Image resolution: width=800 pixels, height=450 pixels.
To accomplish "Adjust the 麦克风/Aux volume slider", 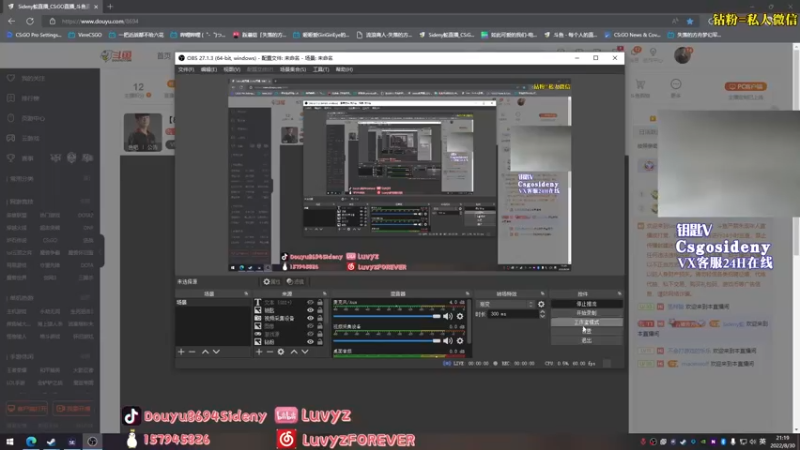I will (x=387, y=316).
